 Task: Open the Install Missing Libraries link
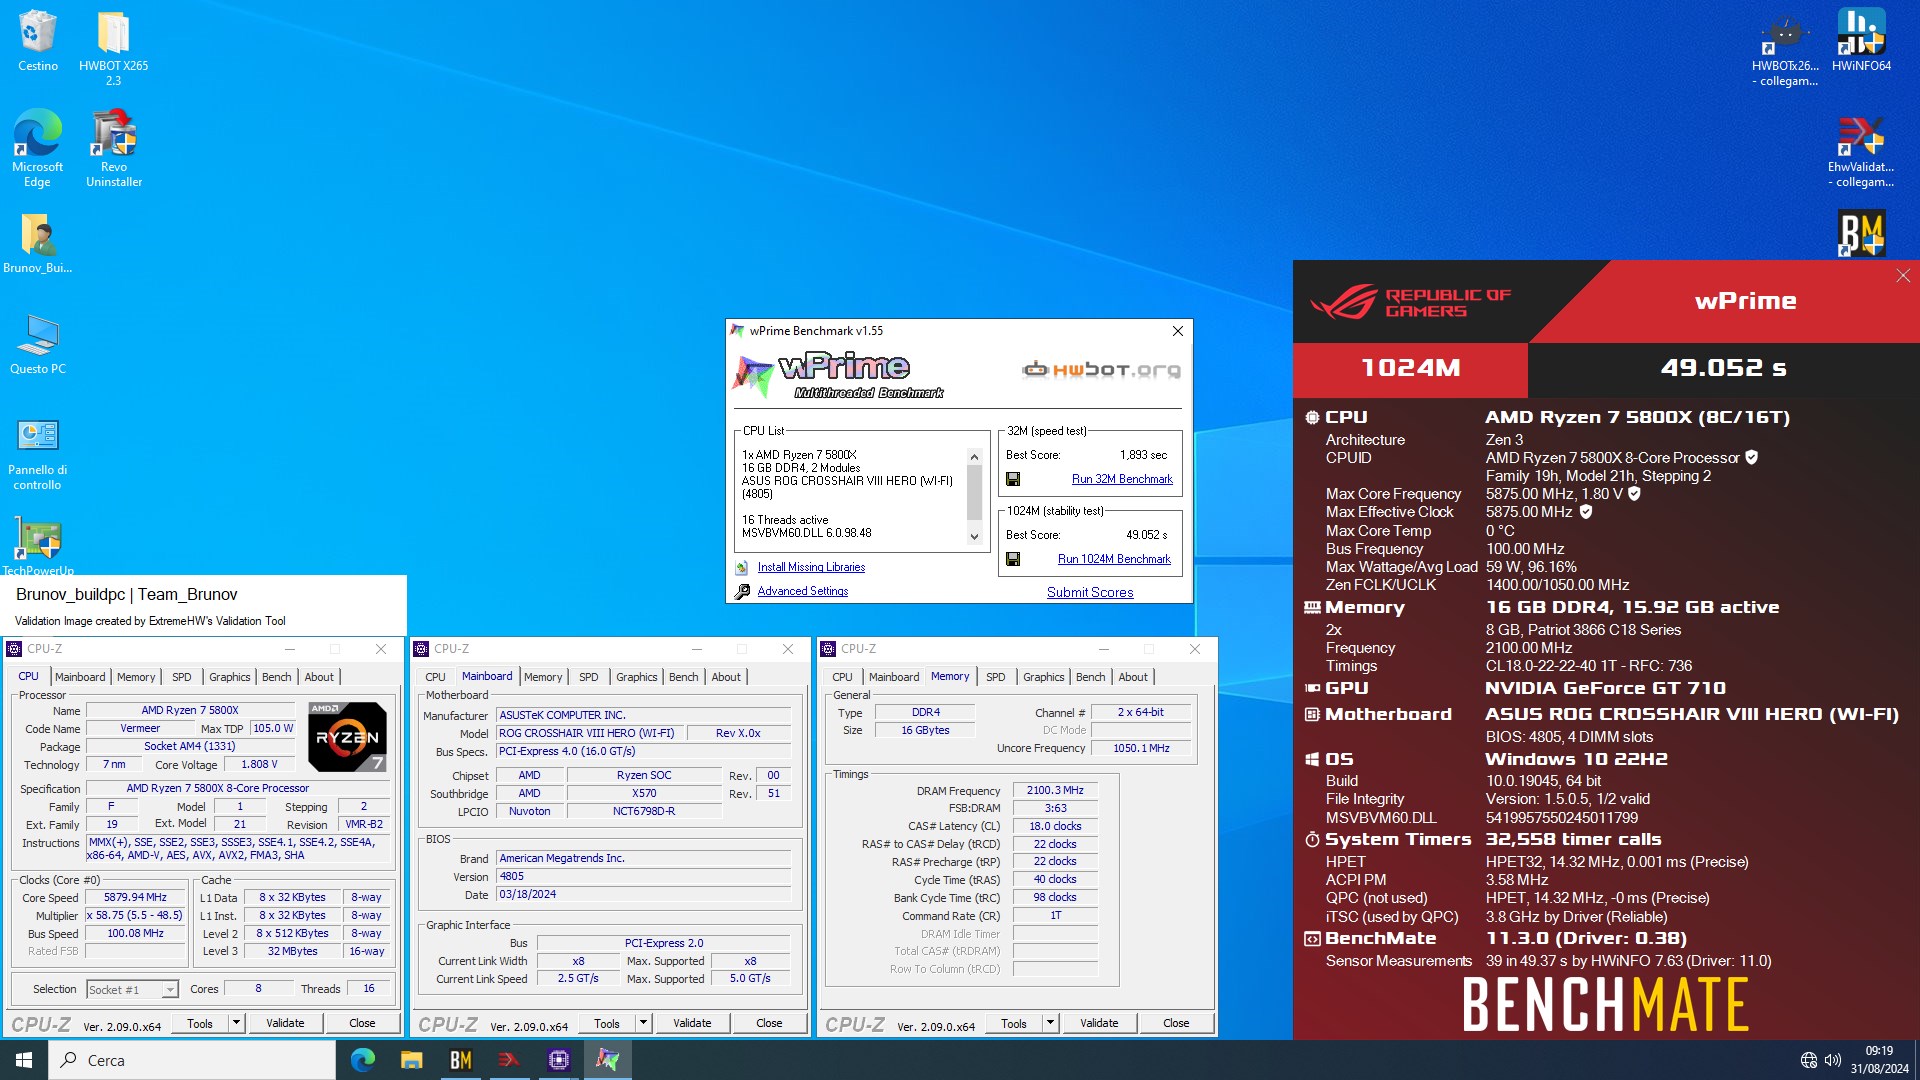811,567
